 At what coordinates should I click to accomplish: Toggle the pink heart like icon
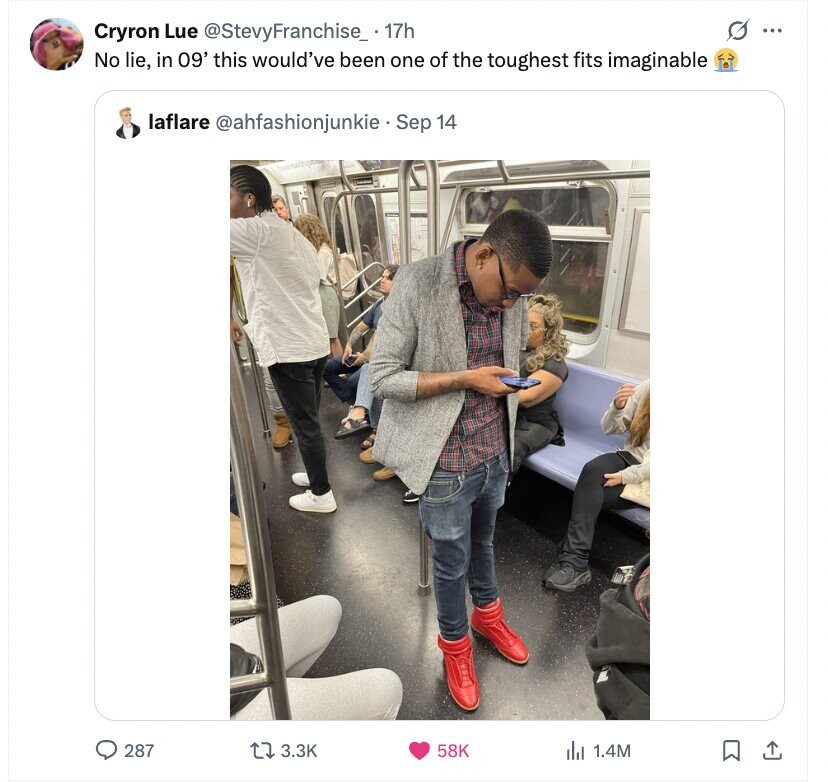pyautogui.click(x=419, y=751)
